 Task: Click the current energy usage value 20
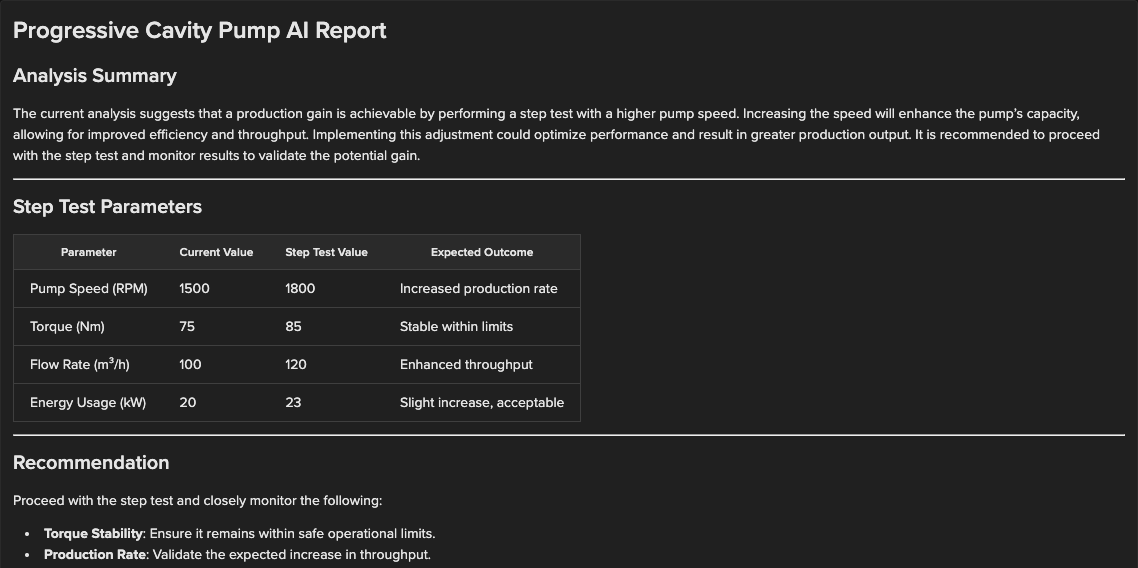coord(188,403)
